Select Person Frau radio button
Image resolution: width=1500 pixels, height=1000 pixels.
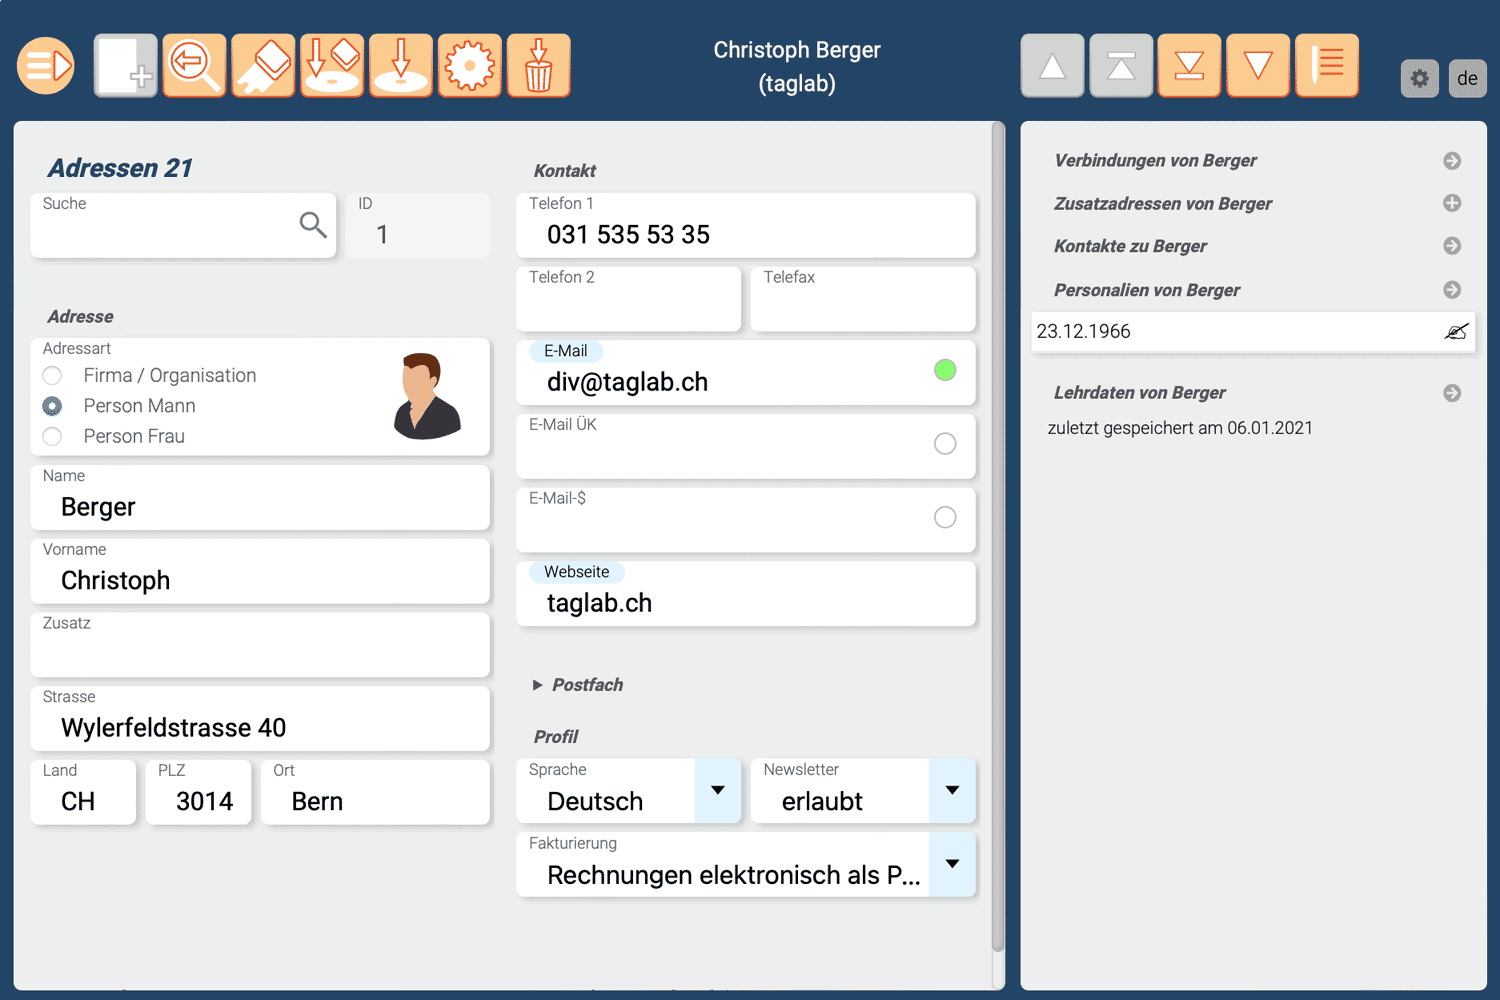click(x=53, y=437)
